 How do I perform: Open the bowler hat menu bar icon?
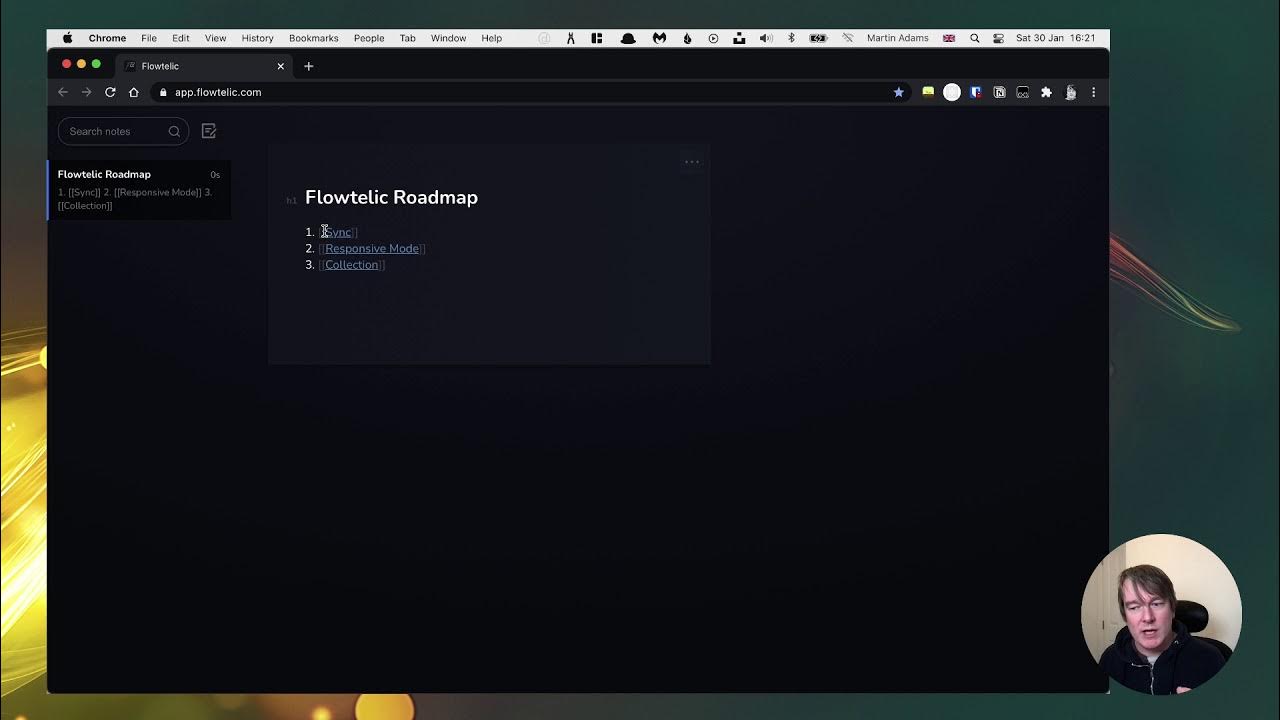click(x=628, y=38)
